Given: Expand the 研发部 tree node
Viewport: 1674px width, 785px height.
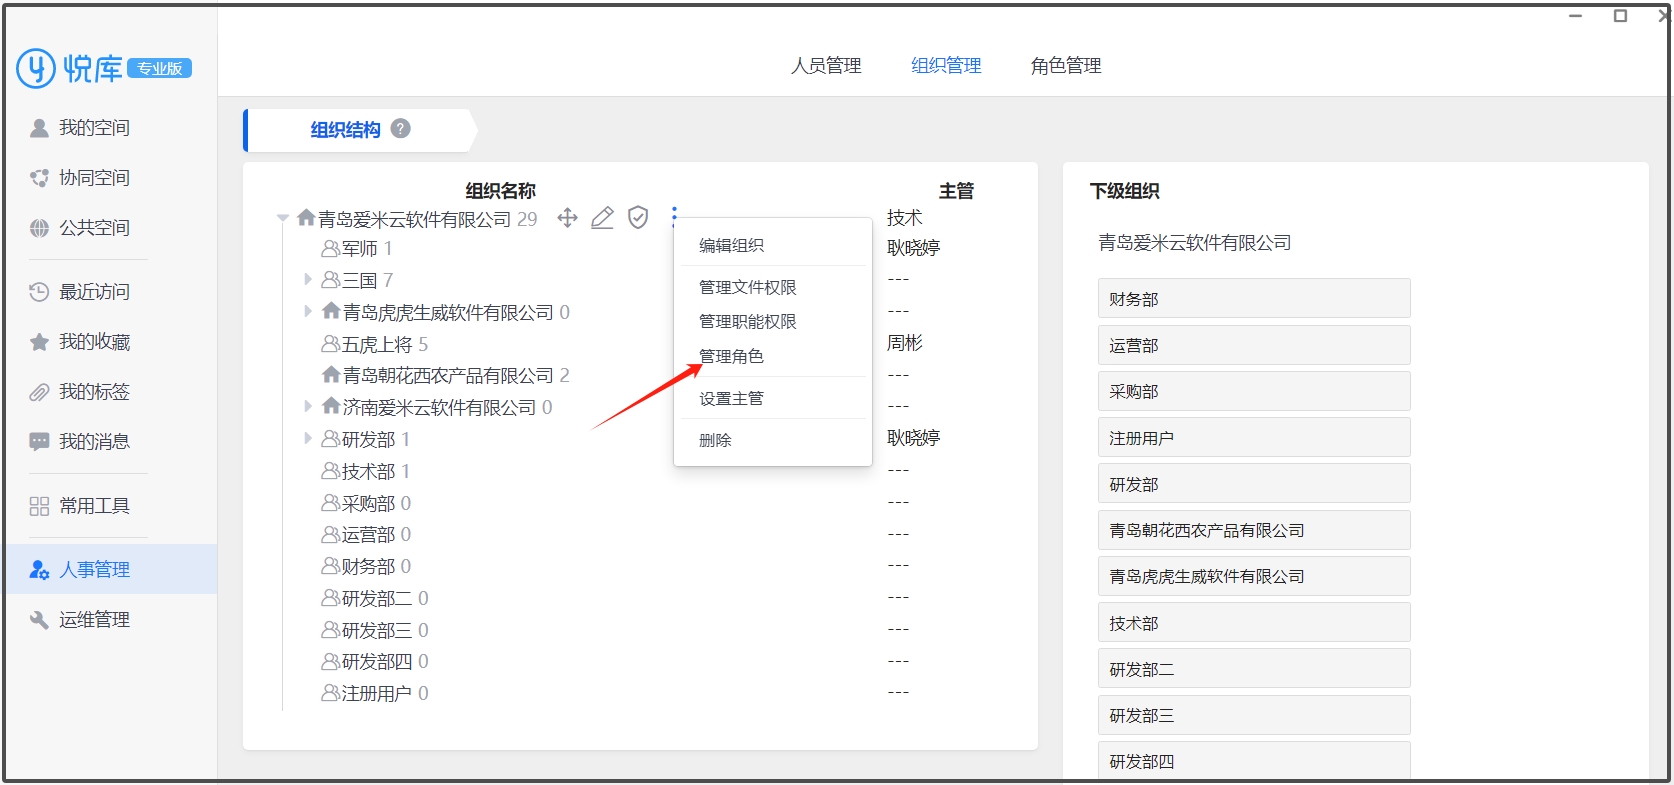Looking at the screenshot, I should [x=308, y=438].
